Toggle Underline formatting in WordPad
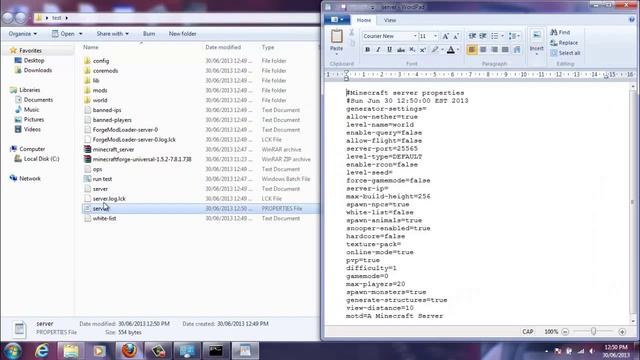The height and width of the screenshot is (360, 640). coord(389,50)
